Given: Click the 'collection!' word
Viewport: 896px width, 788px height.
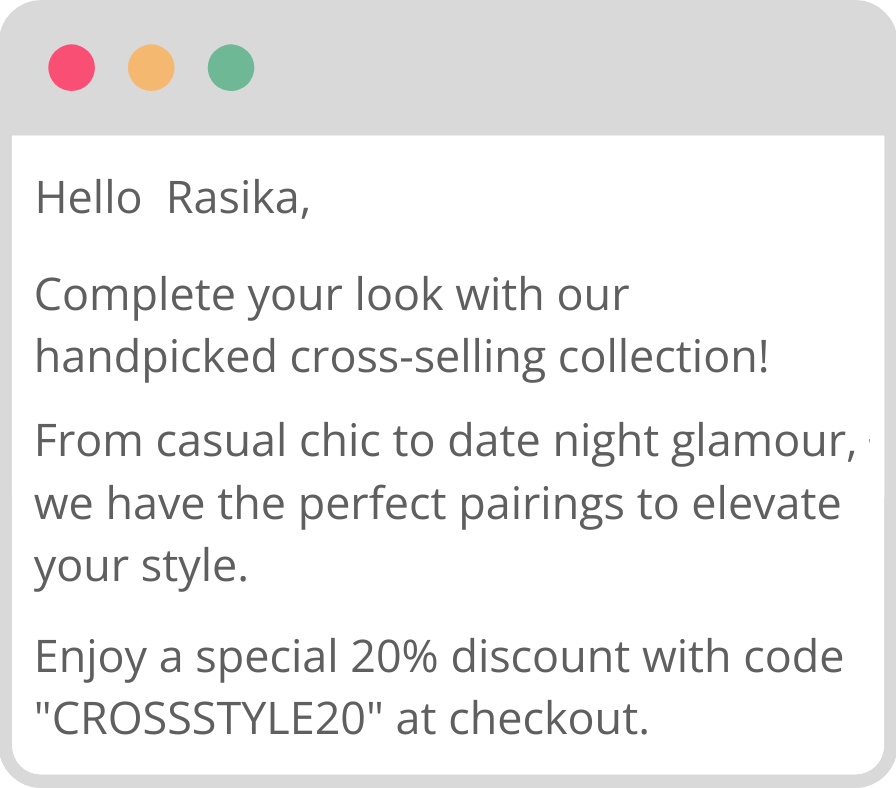Looking at the screenshot, I should pyautogui.click(x=663, y=355).
